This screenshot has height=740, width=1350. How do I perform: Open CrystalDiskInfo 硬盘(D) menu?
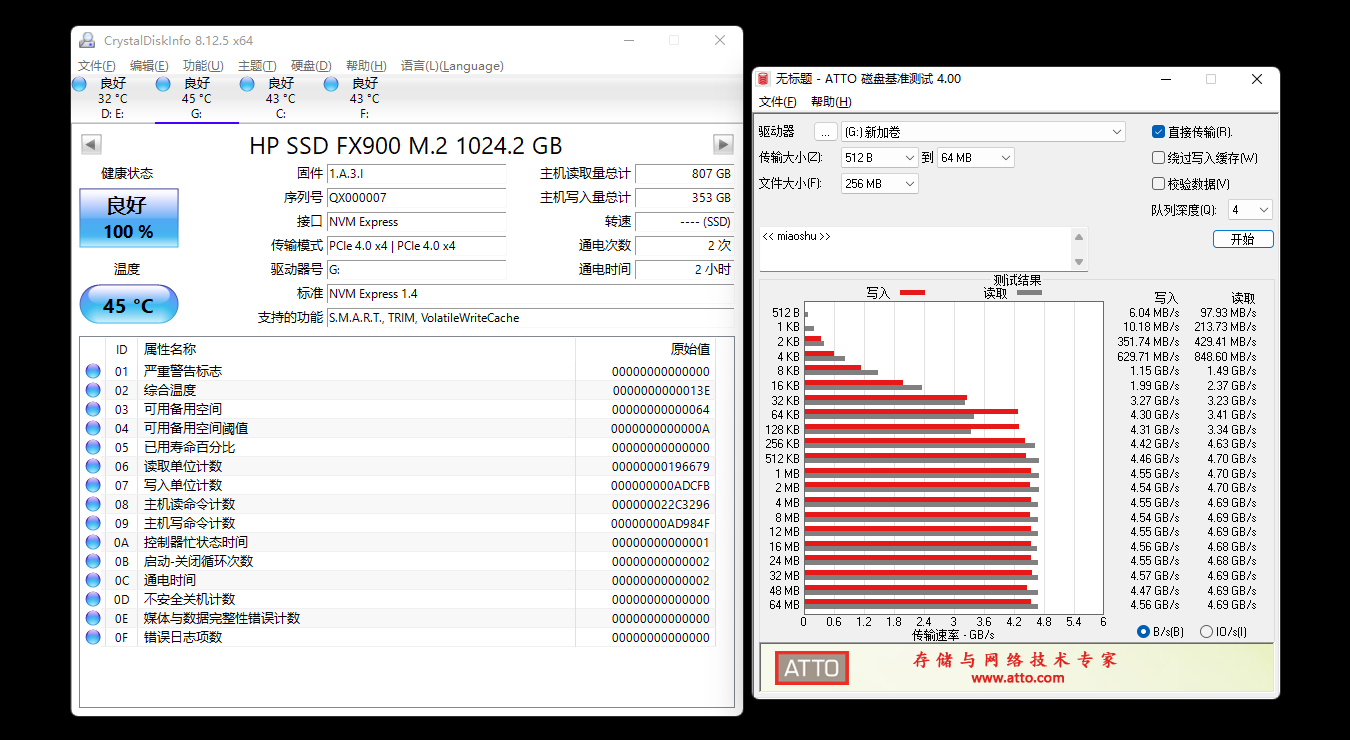311,66
